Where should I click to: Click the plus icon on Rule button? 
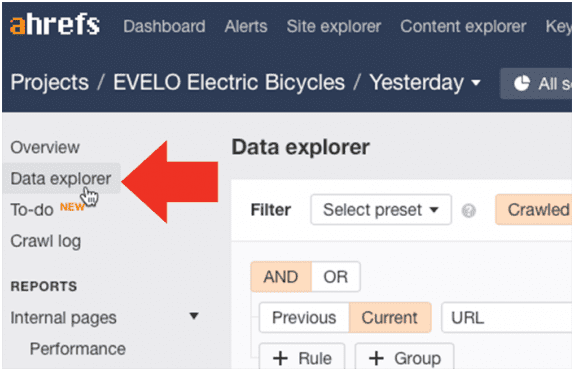point(280,358)
